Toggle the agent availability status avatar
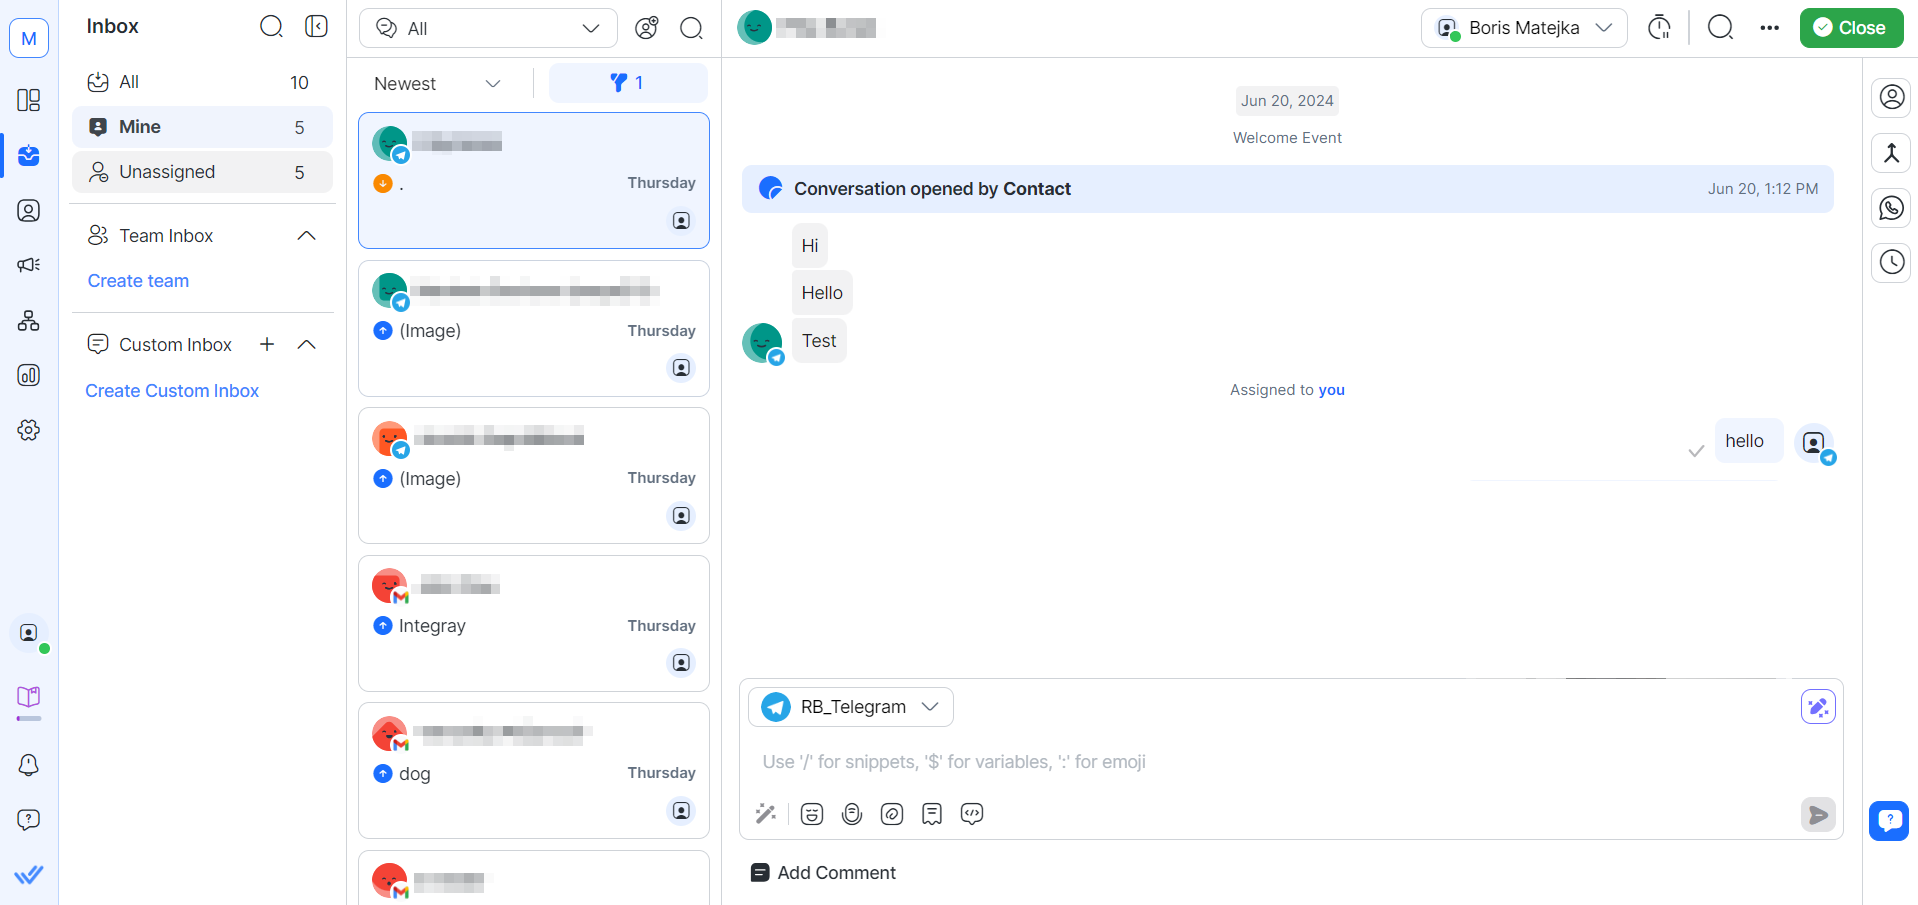 click(x=29, y=634)
